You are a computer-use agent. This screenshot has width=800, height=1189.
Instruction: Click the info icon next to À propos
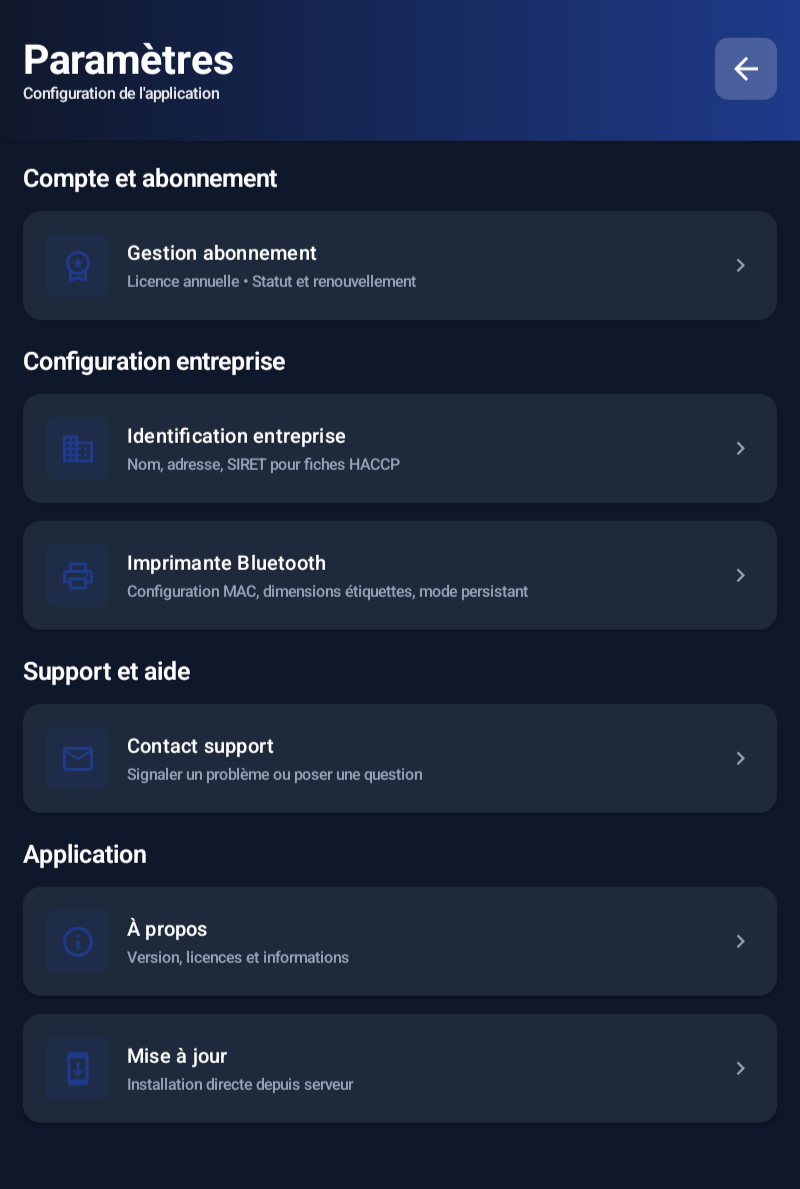pyautogui.click(x=78, y=941)
